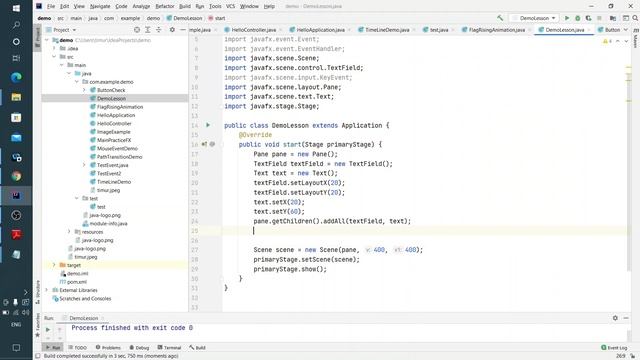Image resolution: width=640 pixels, height=360 pixels.
Task: Expand the .idea folder
Action: point(54,48)
